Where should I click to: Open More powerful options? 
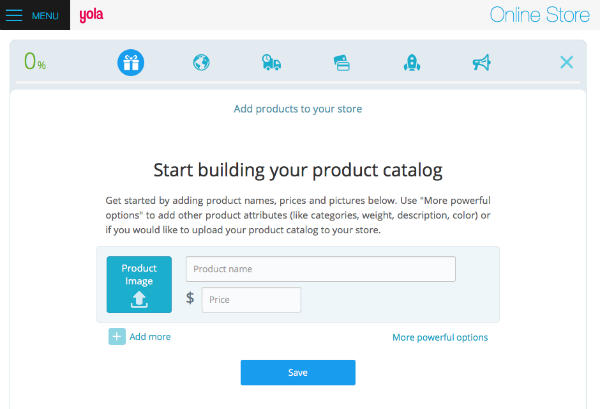tap(440, 338)
